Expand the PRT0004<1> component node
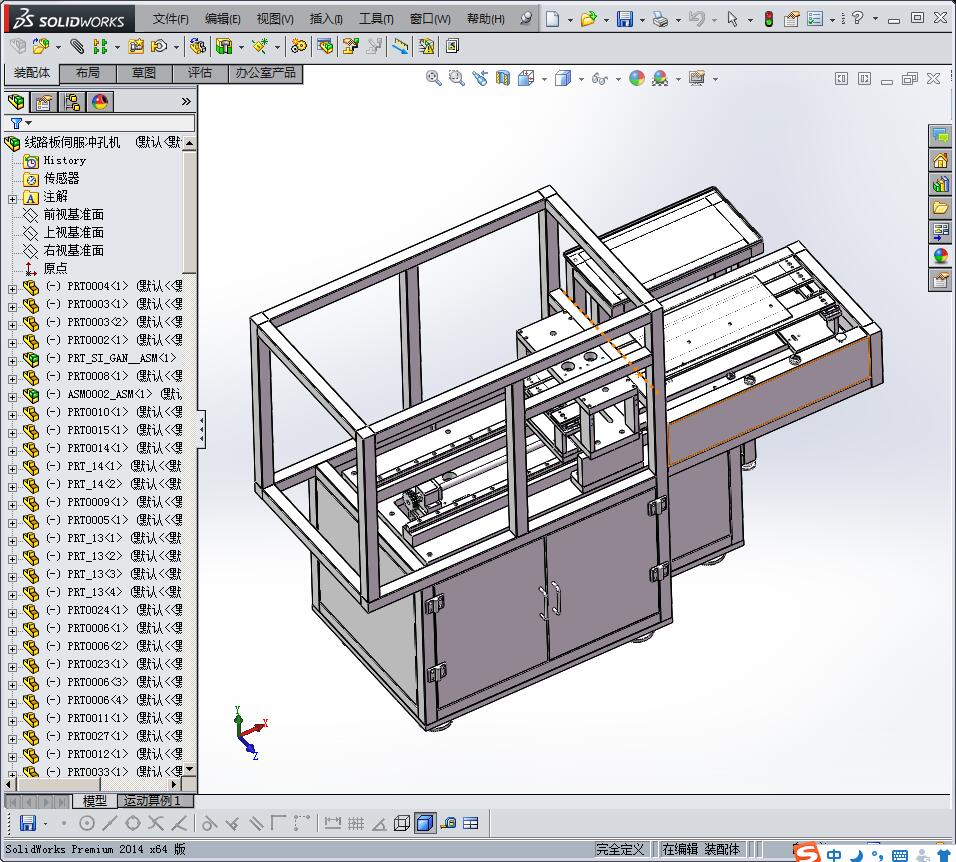 (12, 288)
